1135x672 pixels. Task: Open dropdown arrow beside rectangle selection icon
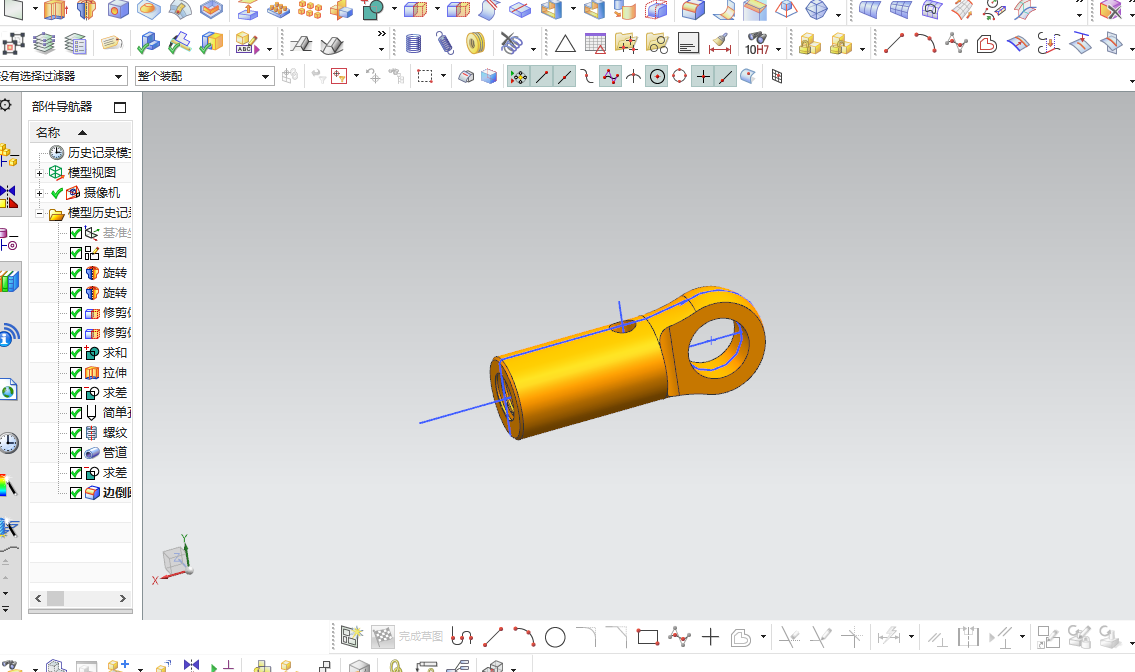(x=443, y=76)
